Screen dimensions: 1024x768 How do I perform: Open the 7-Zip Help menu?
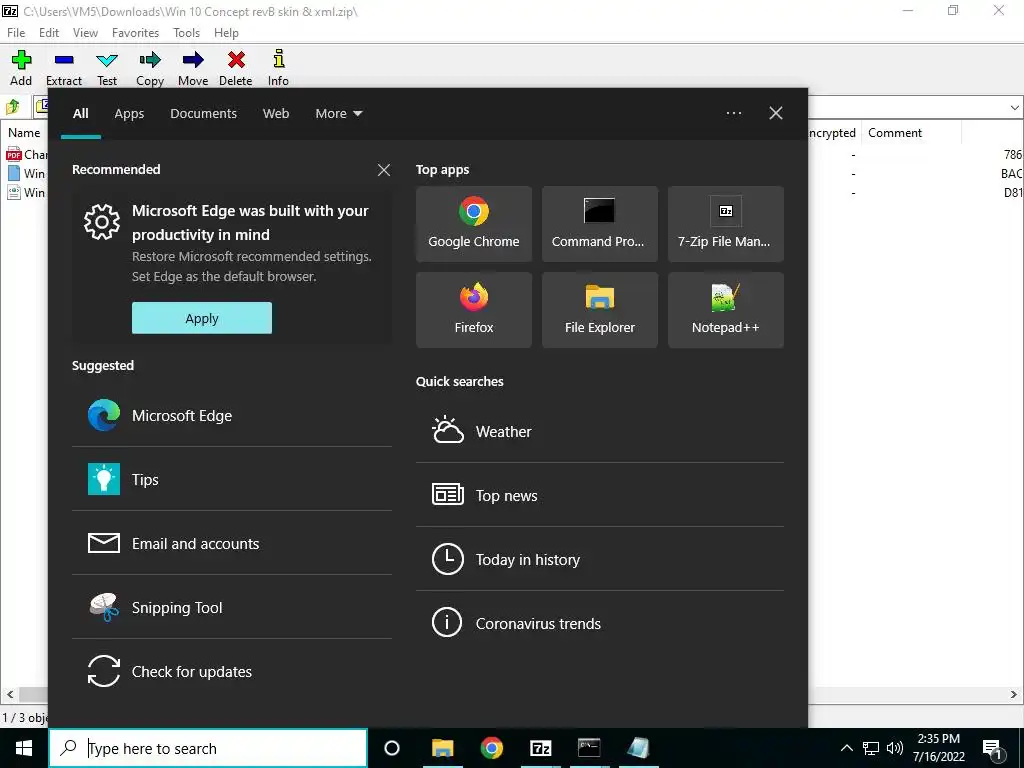[227, 33]
